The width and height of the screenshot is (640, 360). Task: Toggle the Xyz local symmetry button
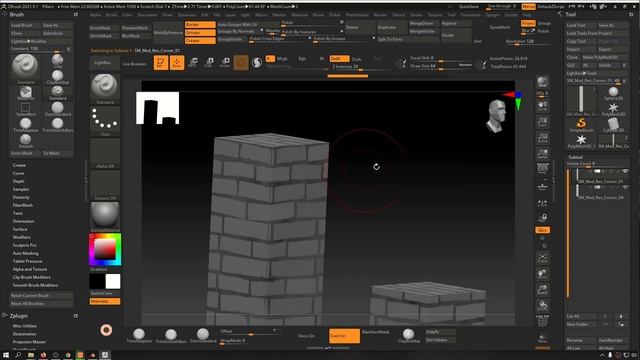[x=542, y=230]
